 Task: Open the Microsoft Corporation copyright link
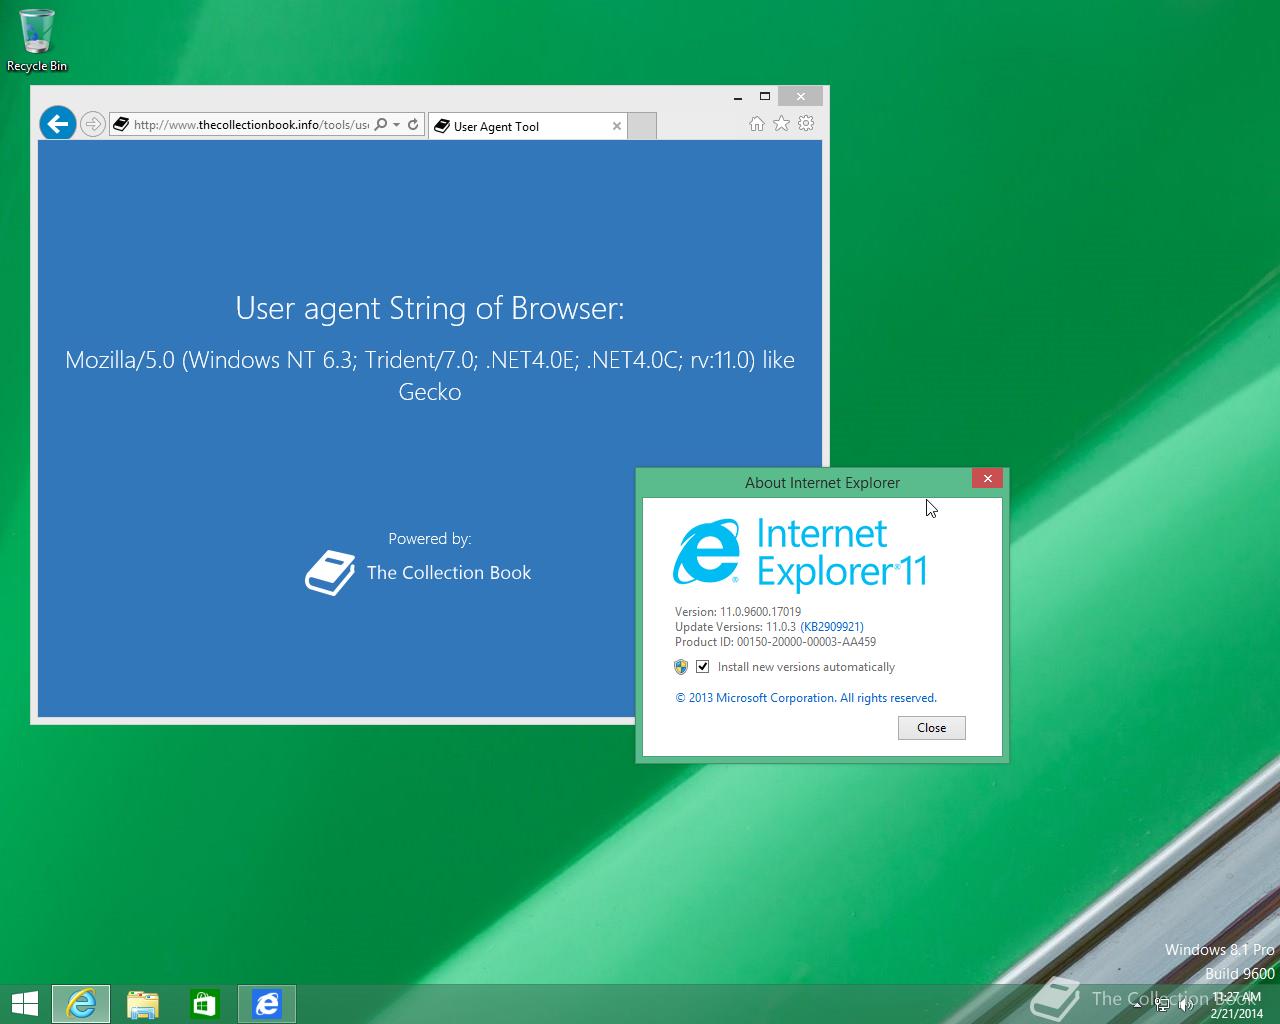806,698
